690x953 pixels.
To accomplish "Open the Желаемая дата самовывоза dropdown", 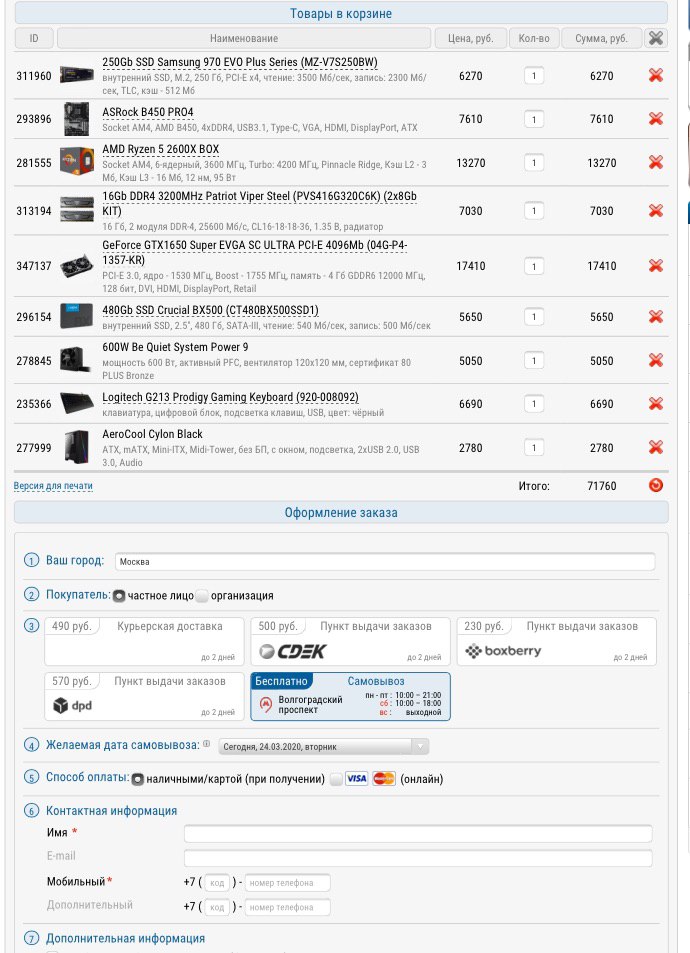I will [x=323, y=746].
